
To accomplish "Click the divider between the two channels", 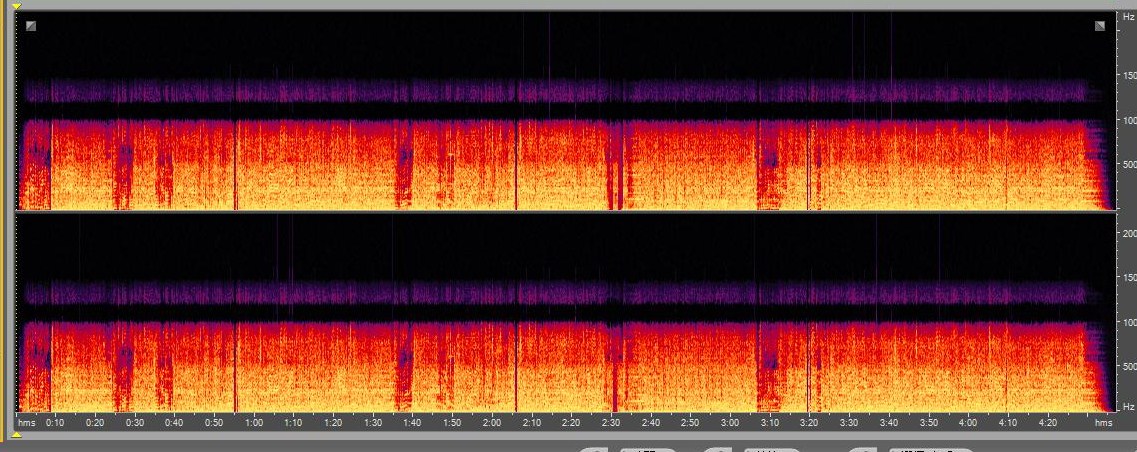I will point(565,212).
